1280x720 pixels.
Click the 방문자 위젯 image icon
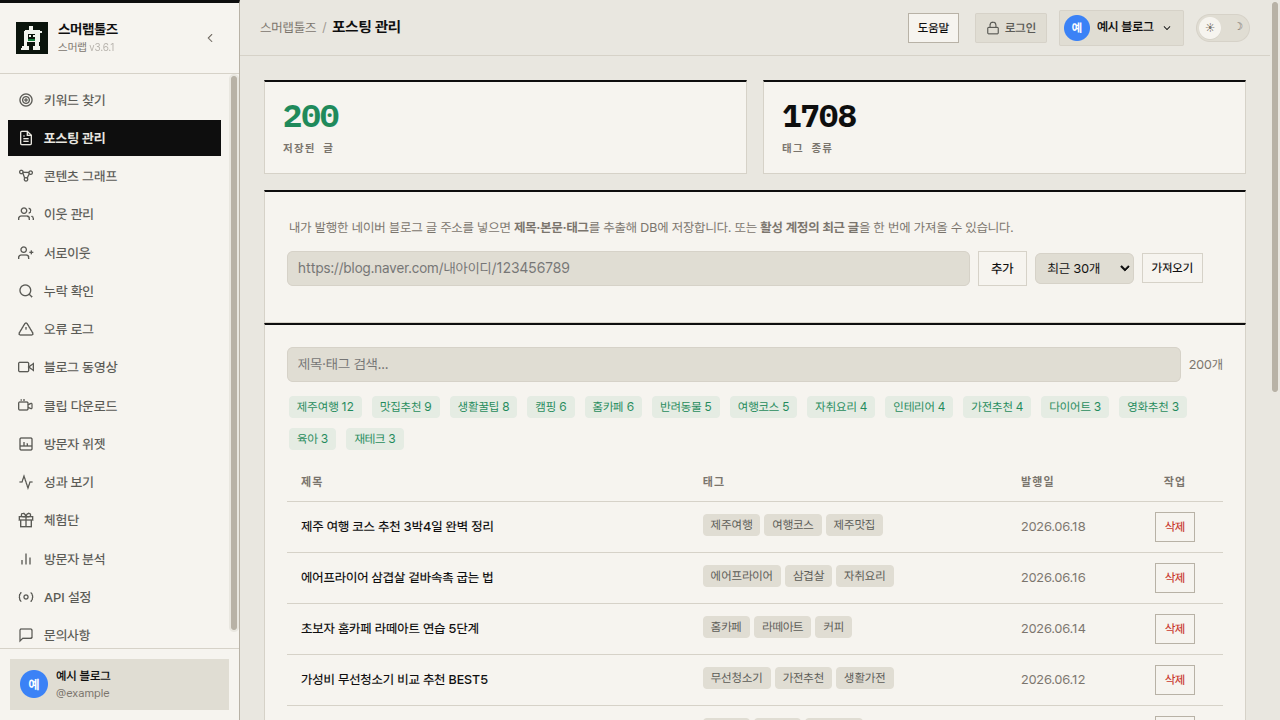pyautogui.click(x=26, y=444)
